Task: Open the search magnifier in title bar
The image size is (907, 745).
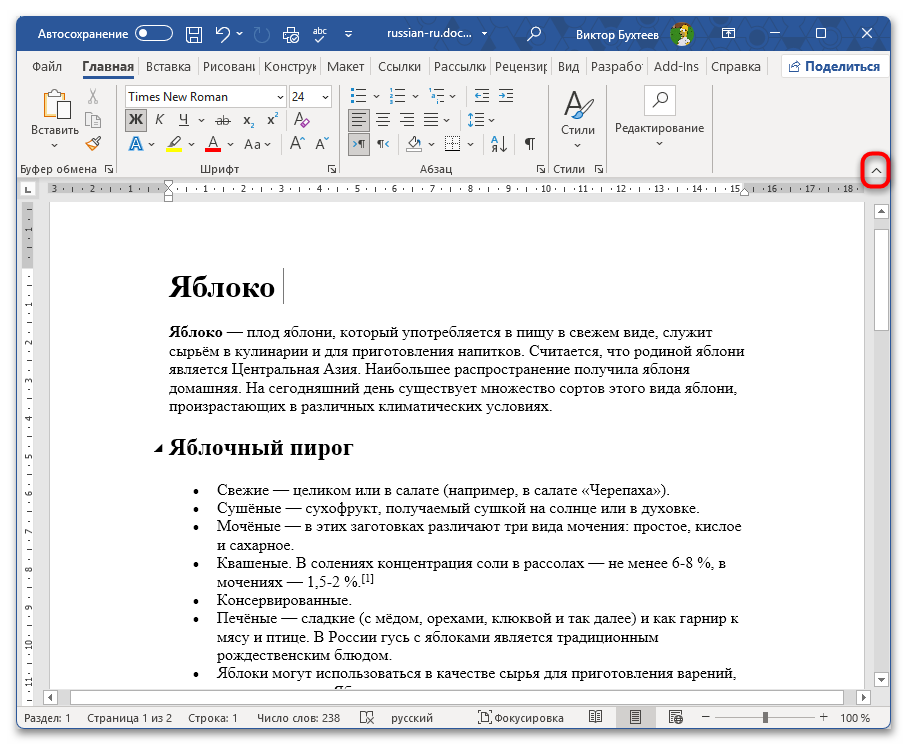Action: click(x=534, y=34)
